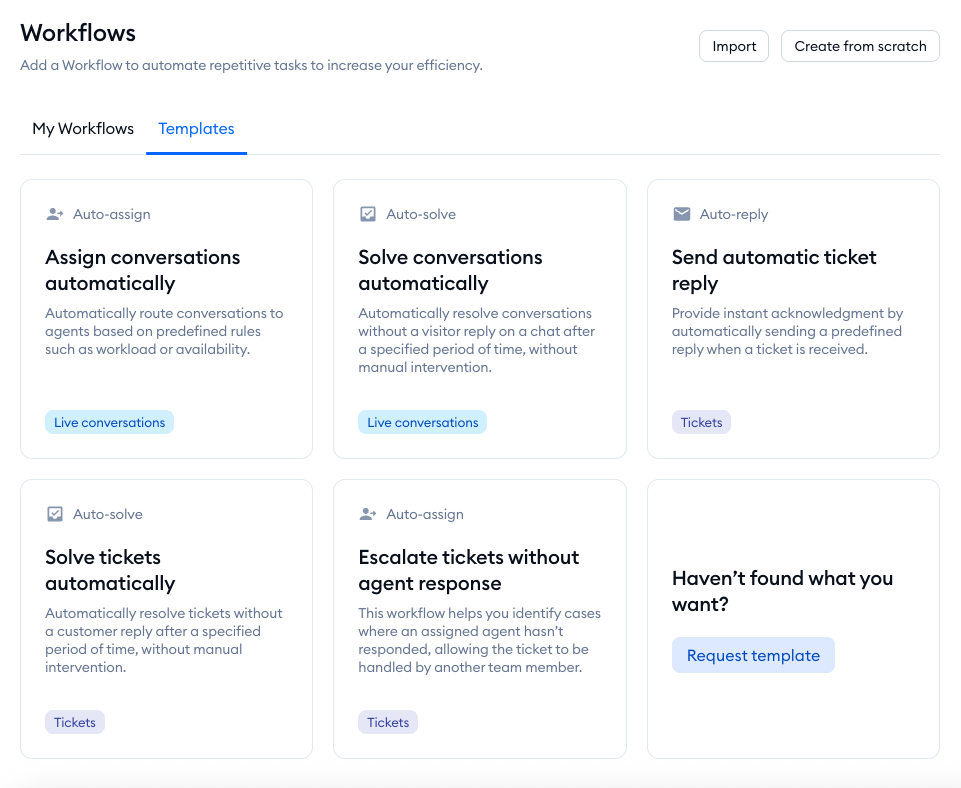The width and height of the screenshot is (961, 788).
Task: Click the Auto-solve label above Solve tickets
Action: point(108,514)
